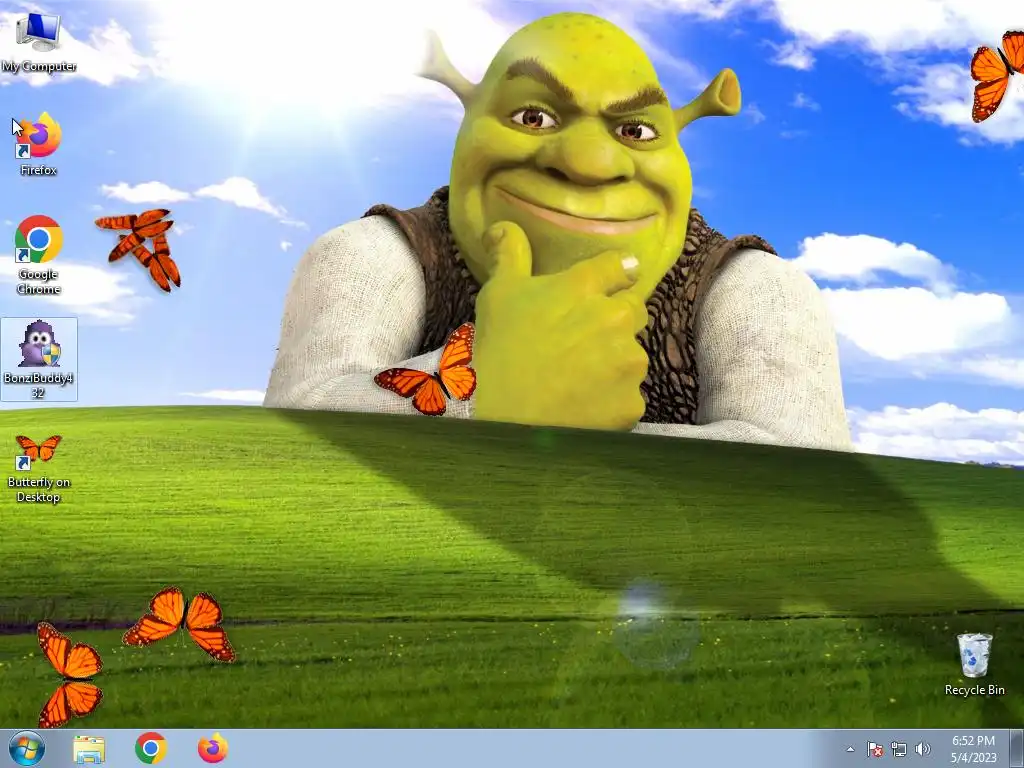1024x768 pixels.
Task: Open the Action Center flag icon
Action: [874, 749]
